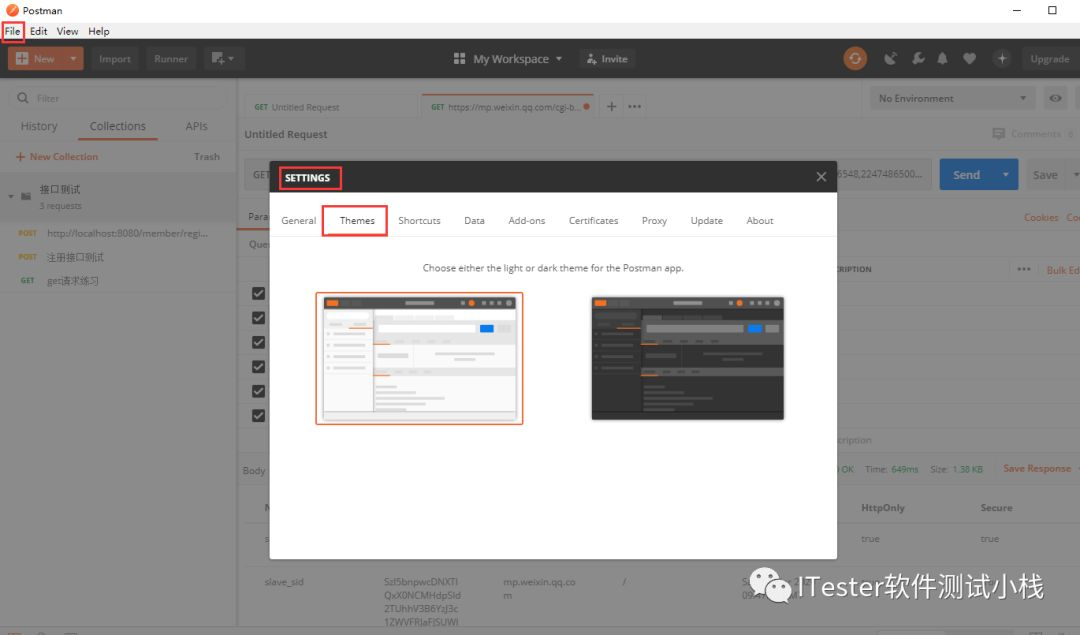Switch to the mp.weixin.qq.com request tab
Viewport: 1080px width, 635px height.
[x=510, y=107]
